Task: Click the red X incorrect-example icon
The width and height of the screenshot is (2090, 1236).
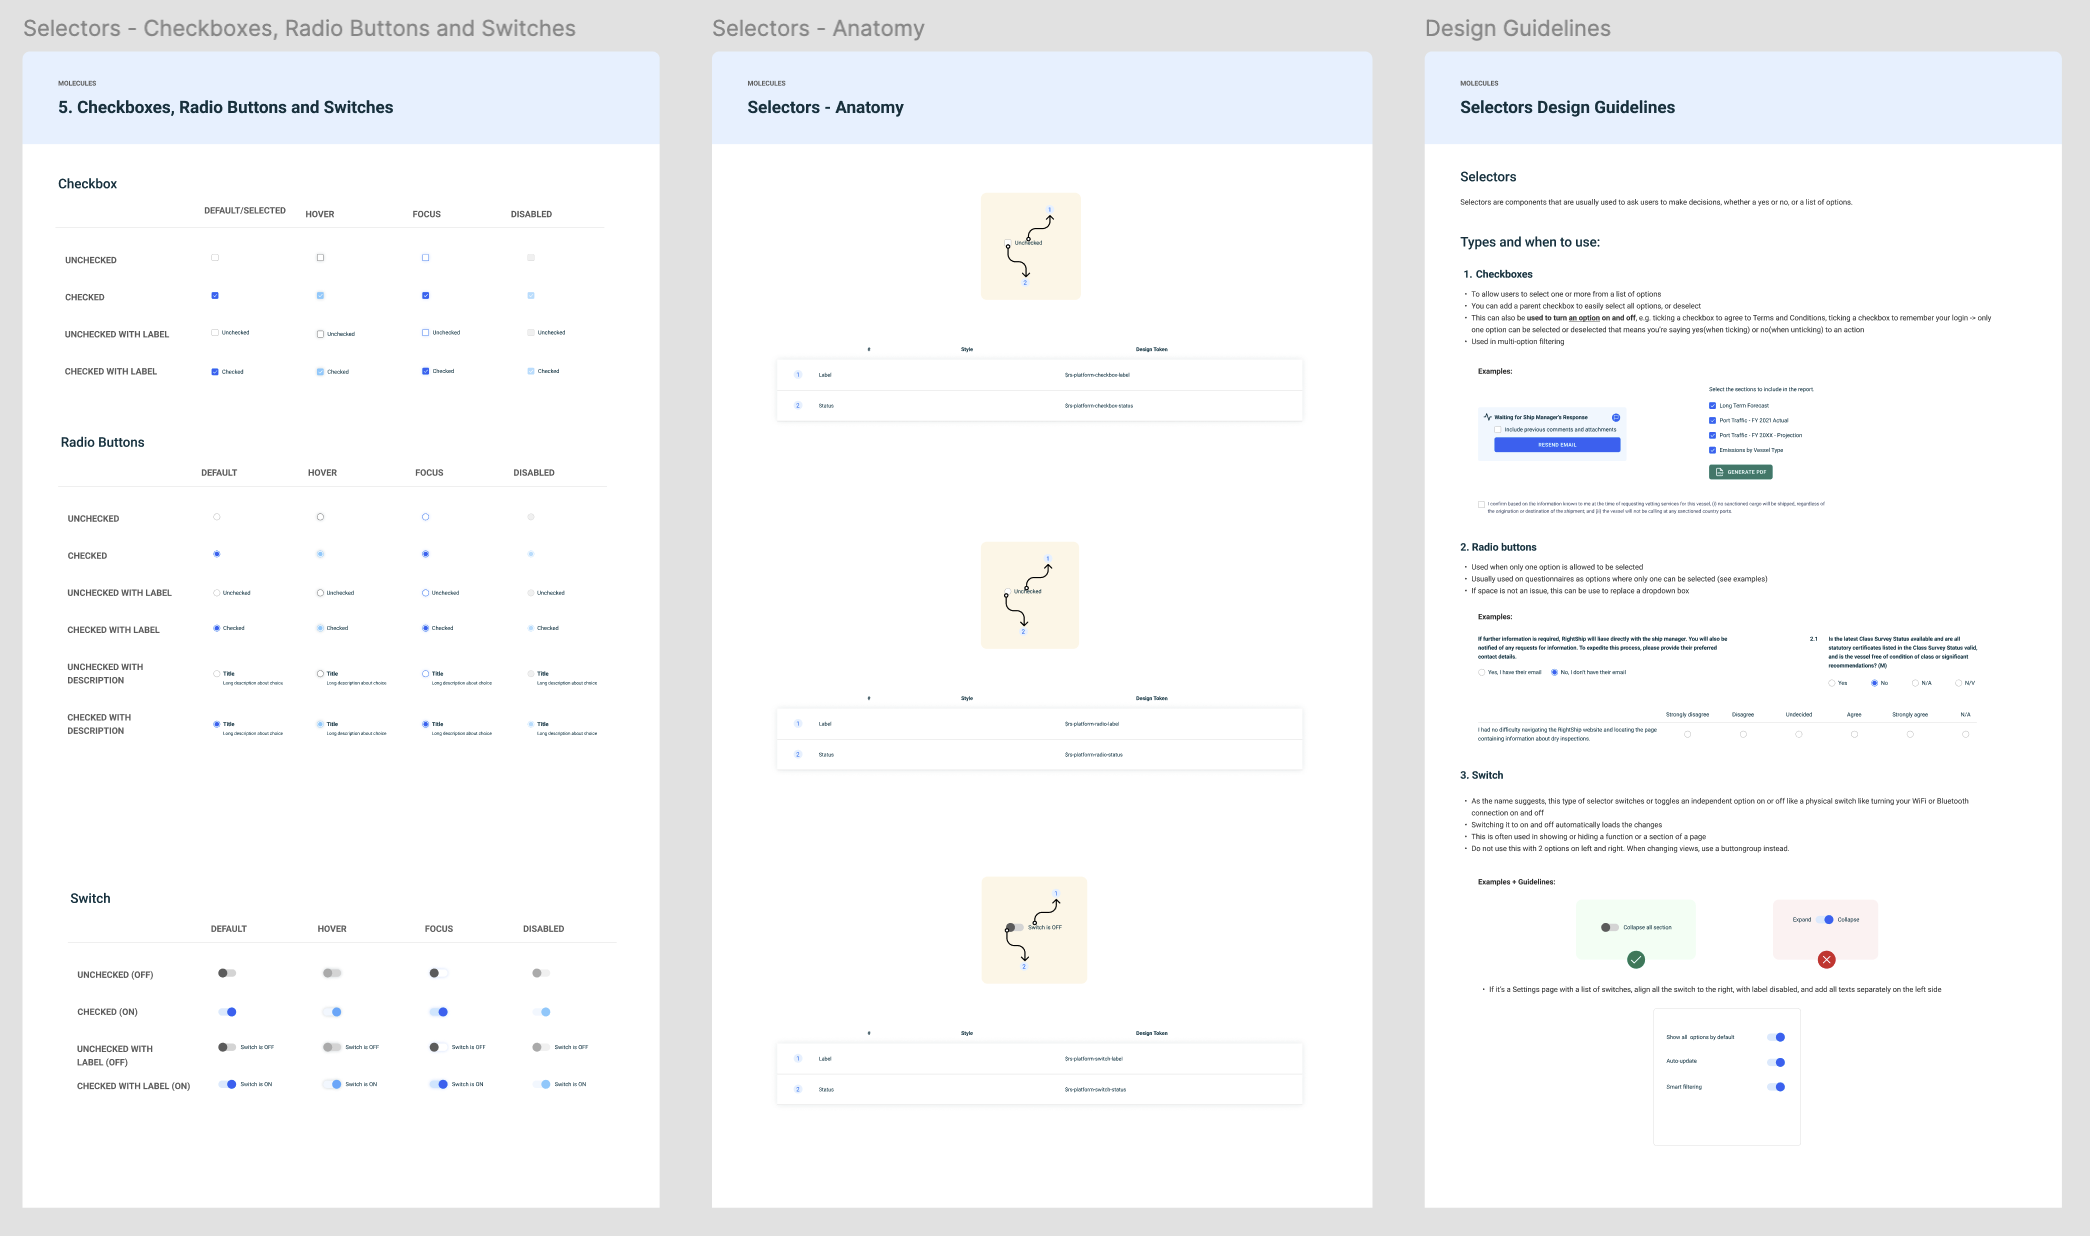Action: [1826, 960]
